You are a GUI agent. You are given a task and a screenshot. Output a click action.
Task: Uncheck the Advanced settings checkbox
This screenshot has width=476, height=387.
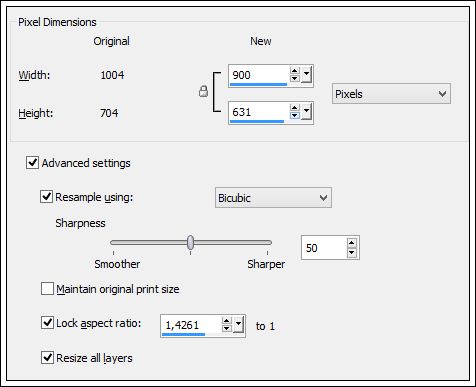pyautogui.click(x=32, y=163)
